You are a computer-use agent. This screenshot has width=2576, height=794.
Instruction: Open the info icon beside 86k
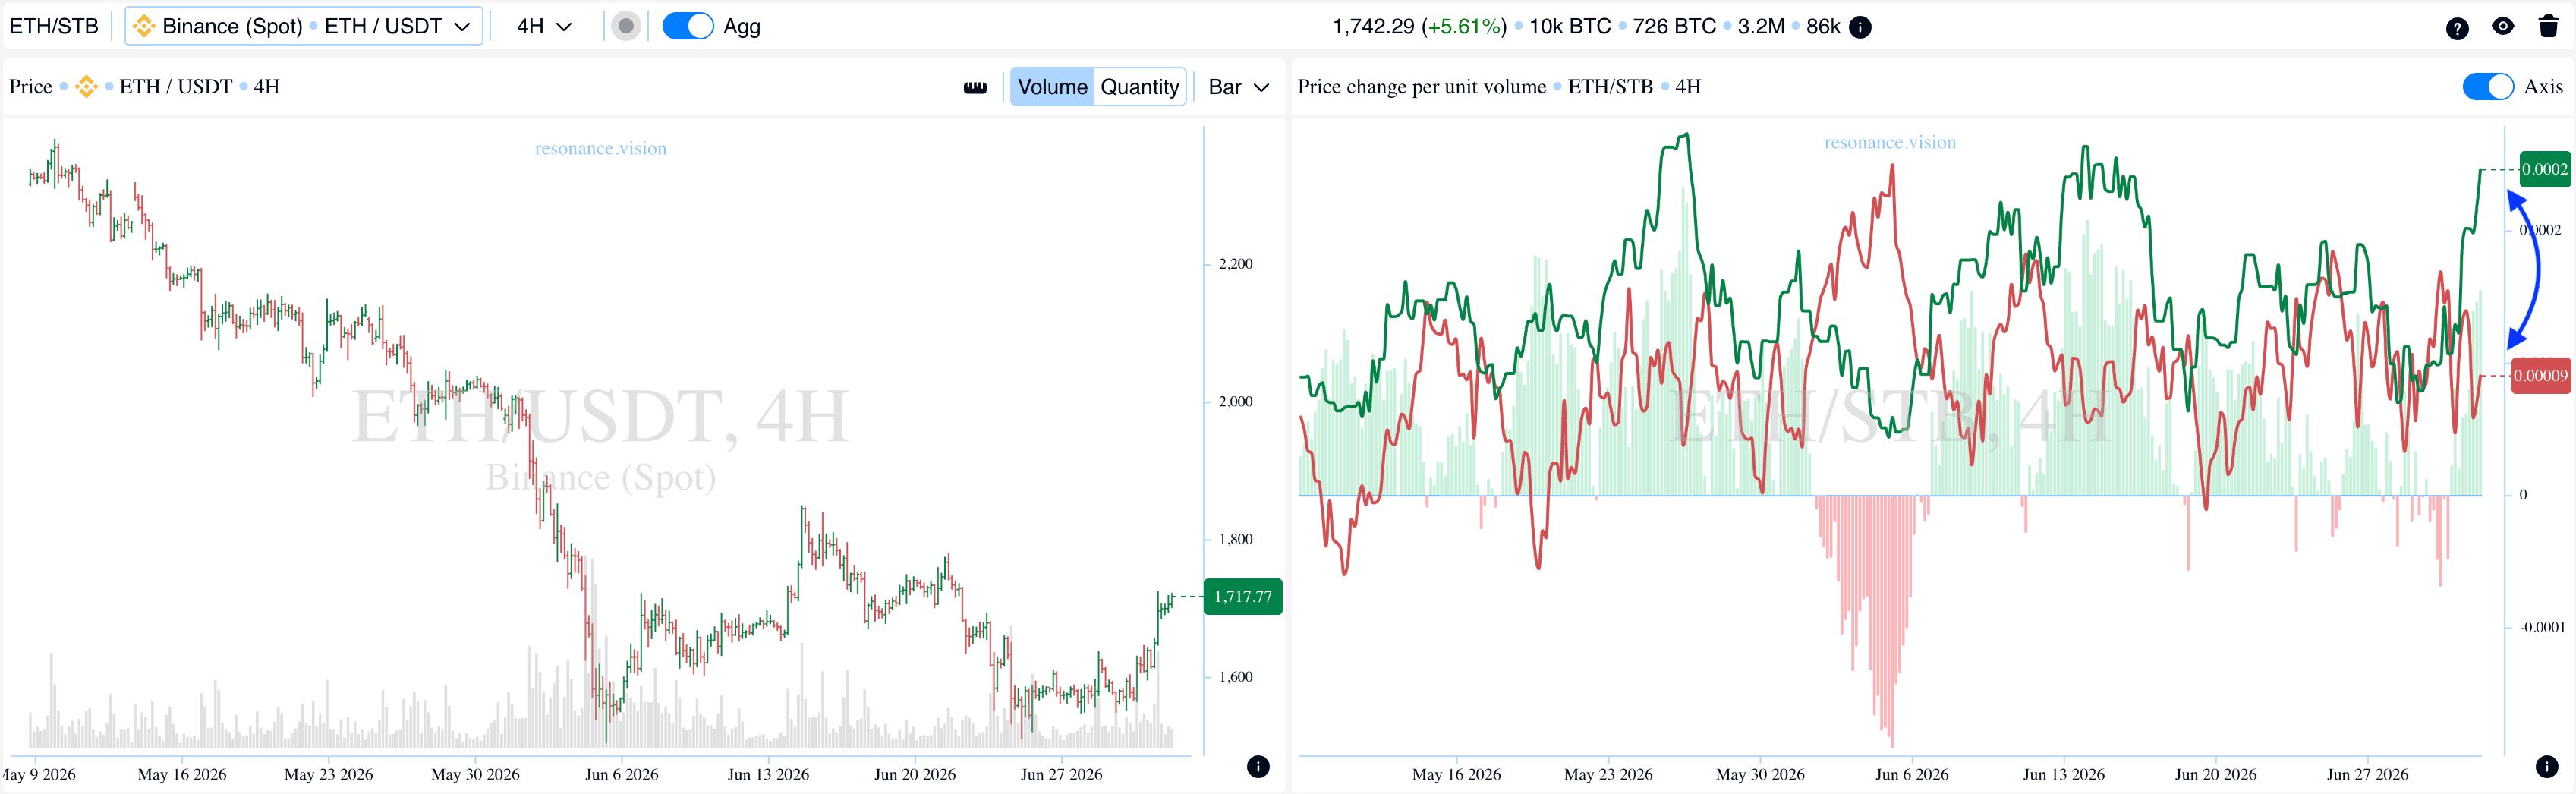[x=1860, y=27]
